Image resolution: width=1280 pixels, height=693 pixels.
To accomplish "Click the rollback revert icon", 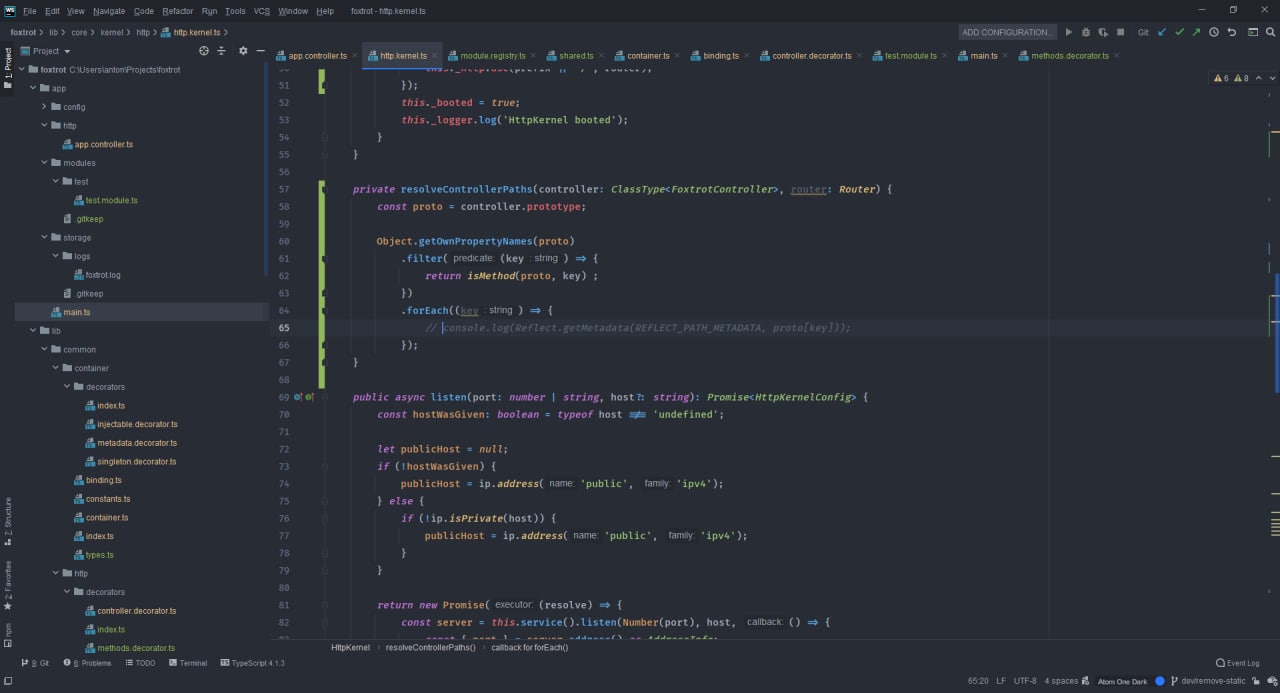I will coord(1231,32).
